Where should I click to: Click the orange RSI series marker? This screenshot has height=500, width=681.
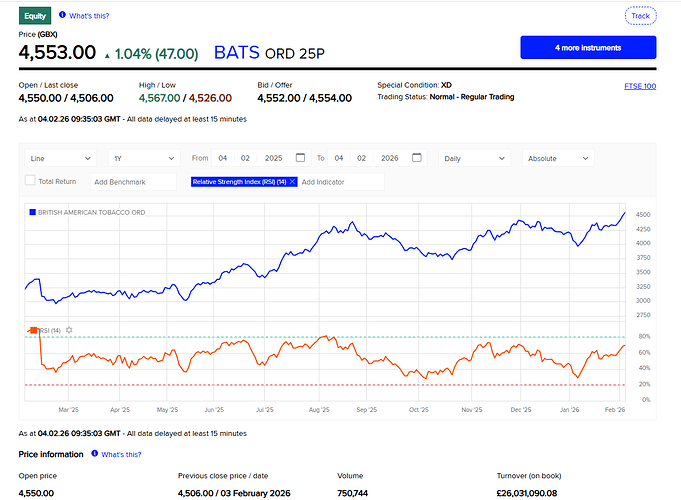33,329
